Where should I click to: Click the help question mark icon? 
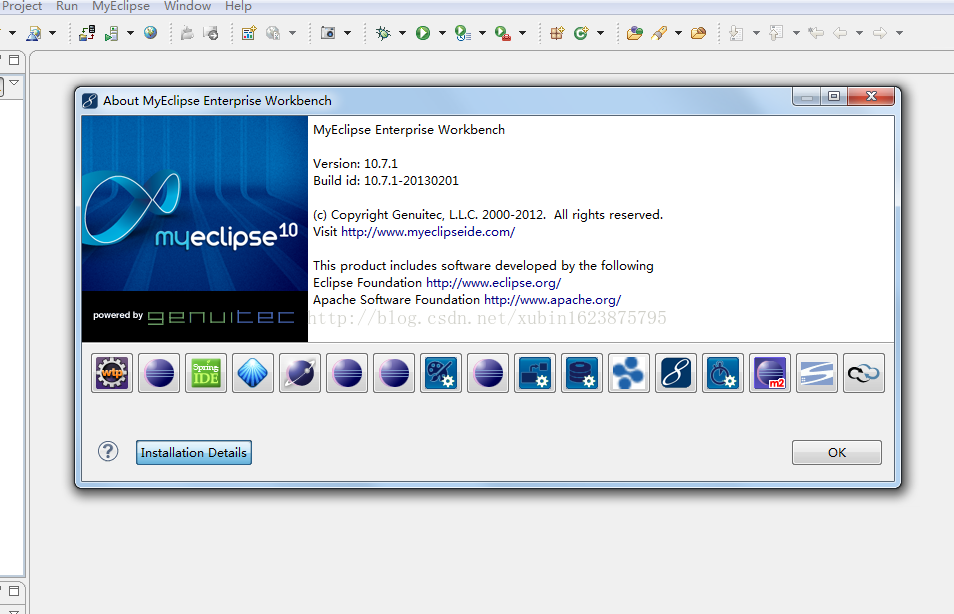point(108,452)
